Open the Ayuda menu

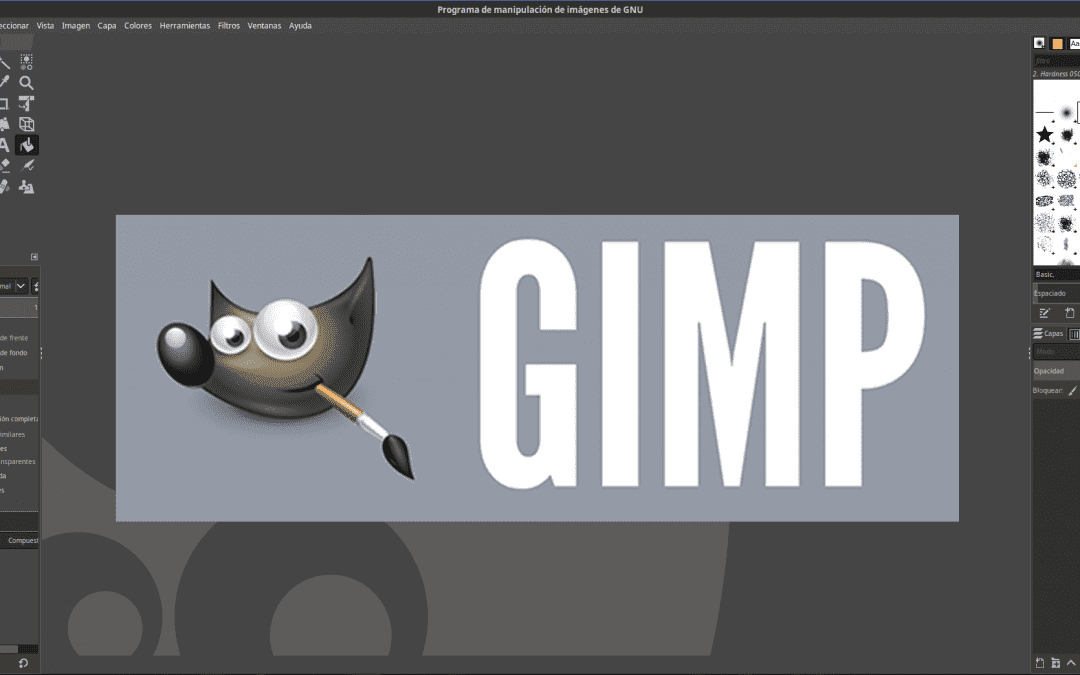coord(300,25)
